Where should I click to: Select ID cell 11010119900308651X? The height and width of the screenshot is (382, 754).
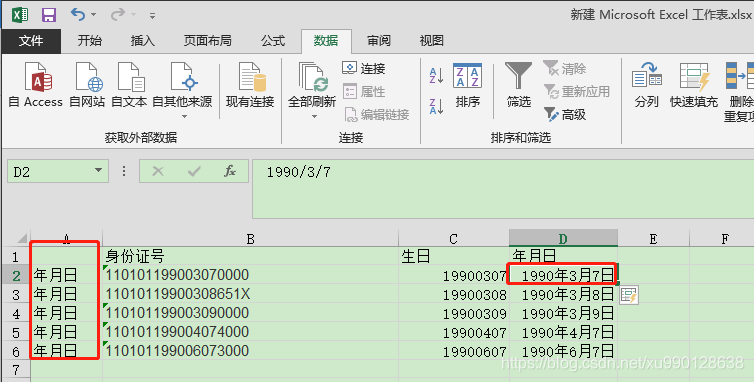[250, 294]
